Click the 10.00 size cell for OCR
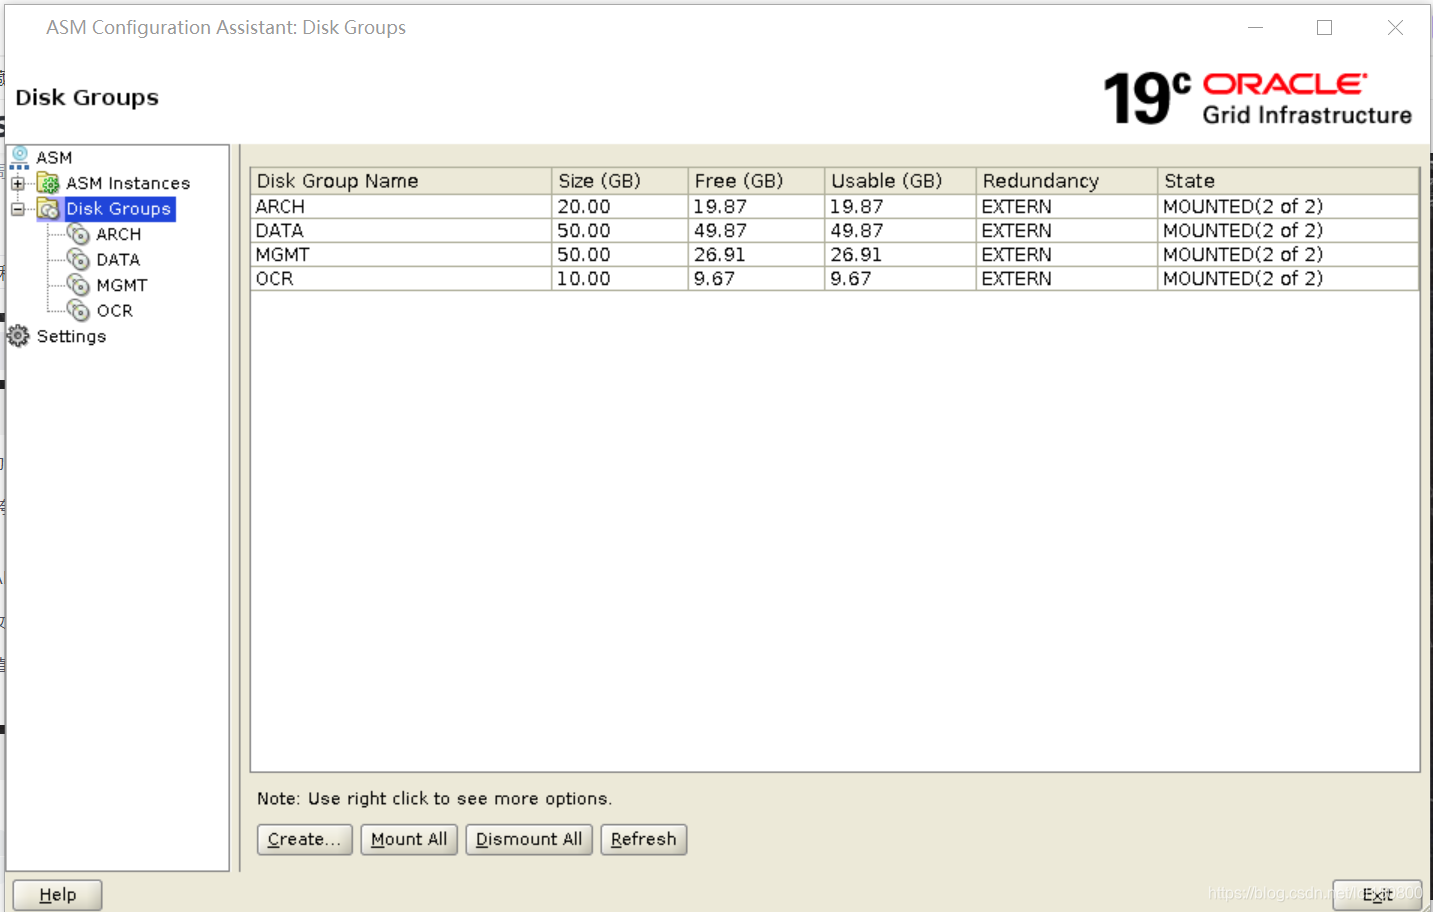 (x=620, y=278)
